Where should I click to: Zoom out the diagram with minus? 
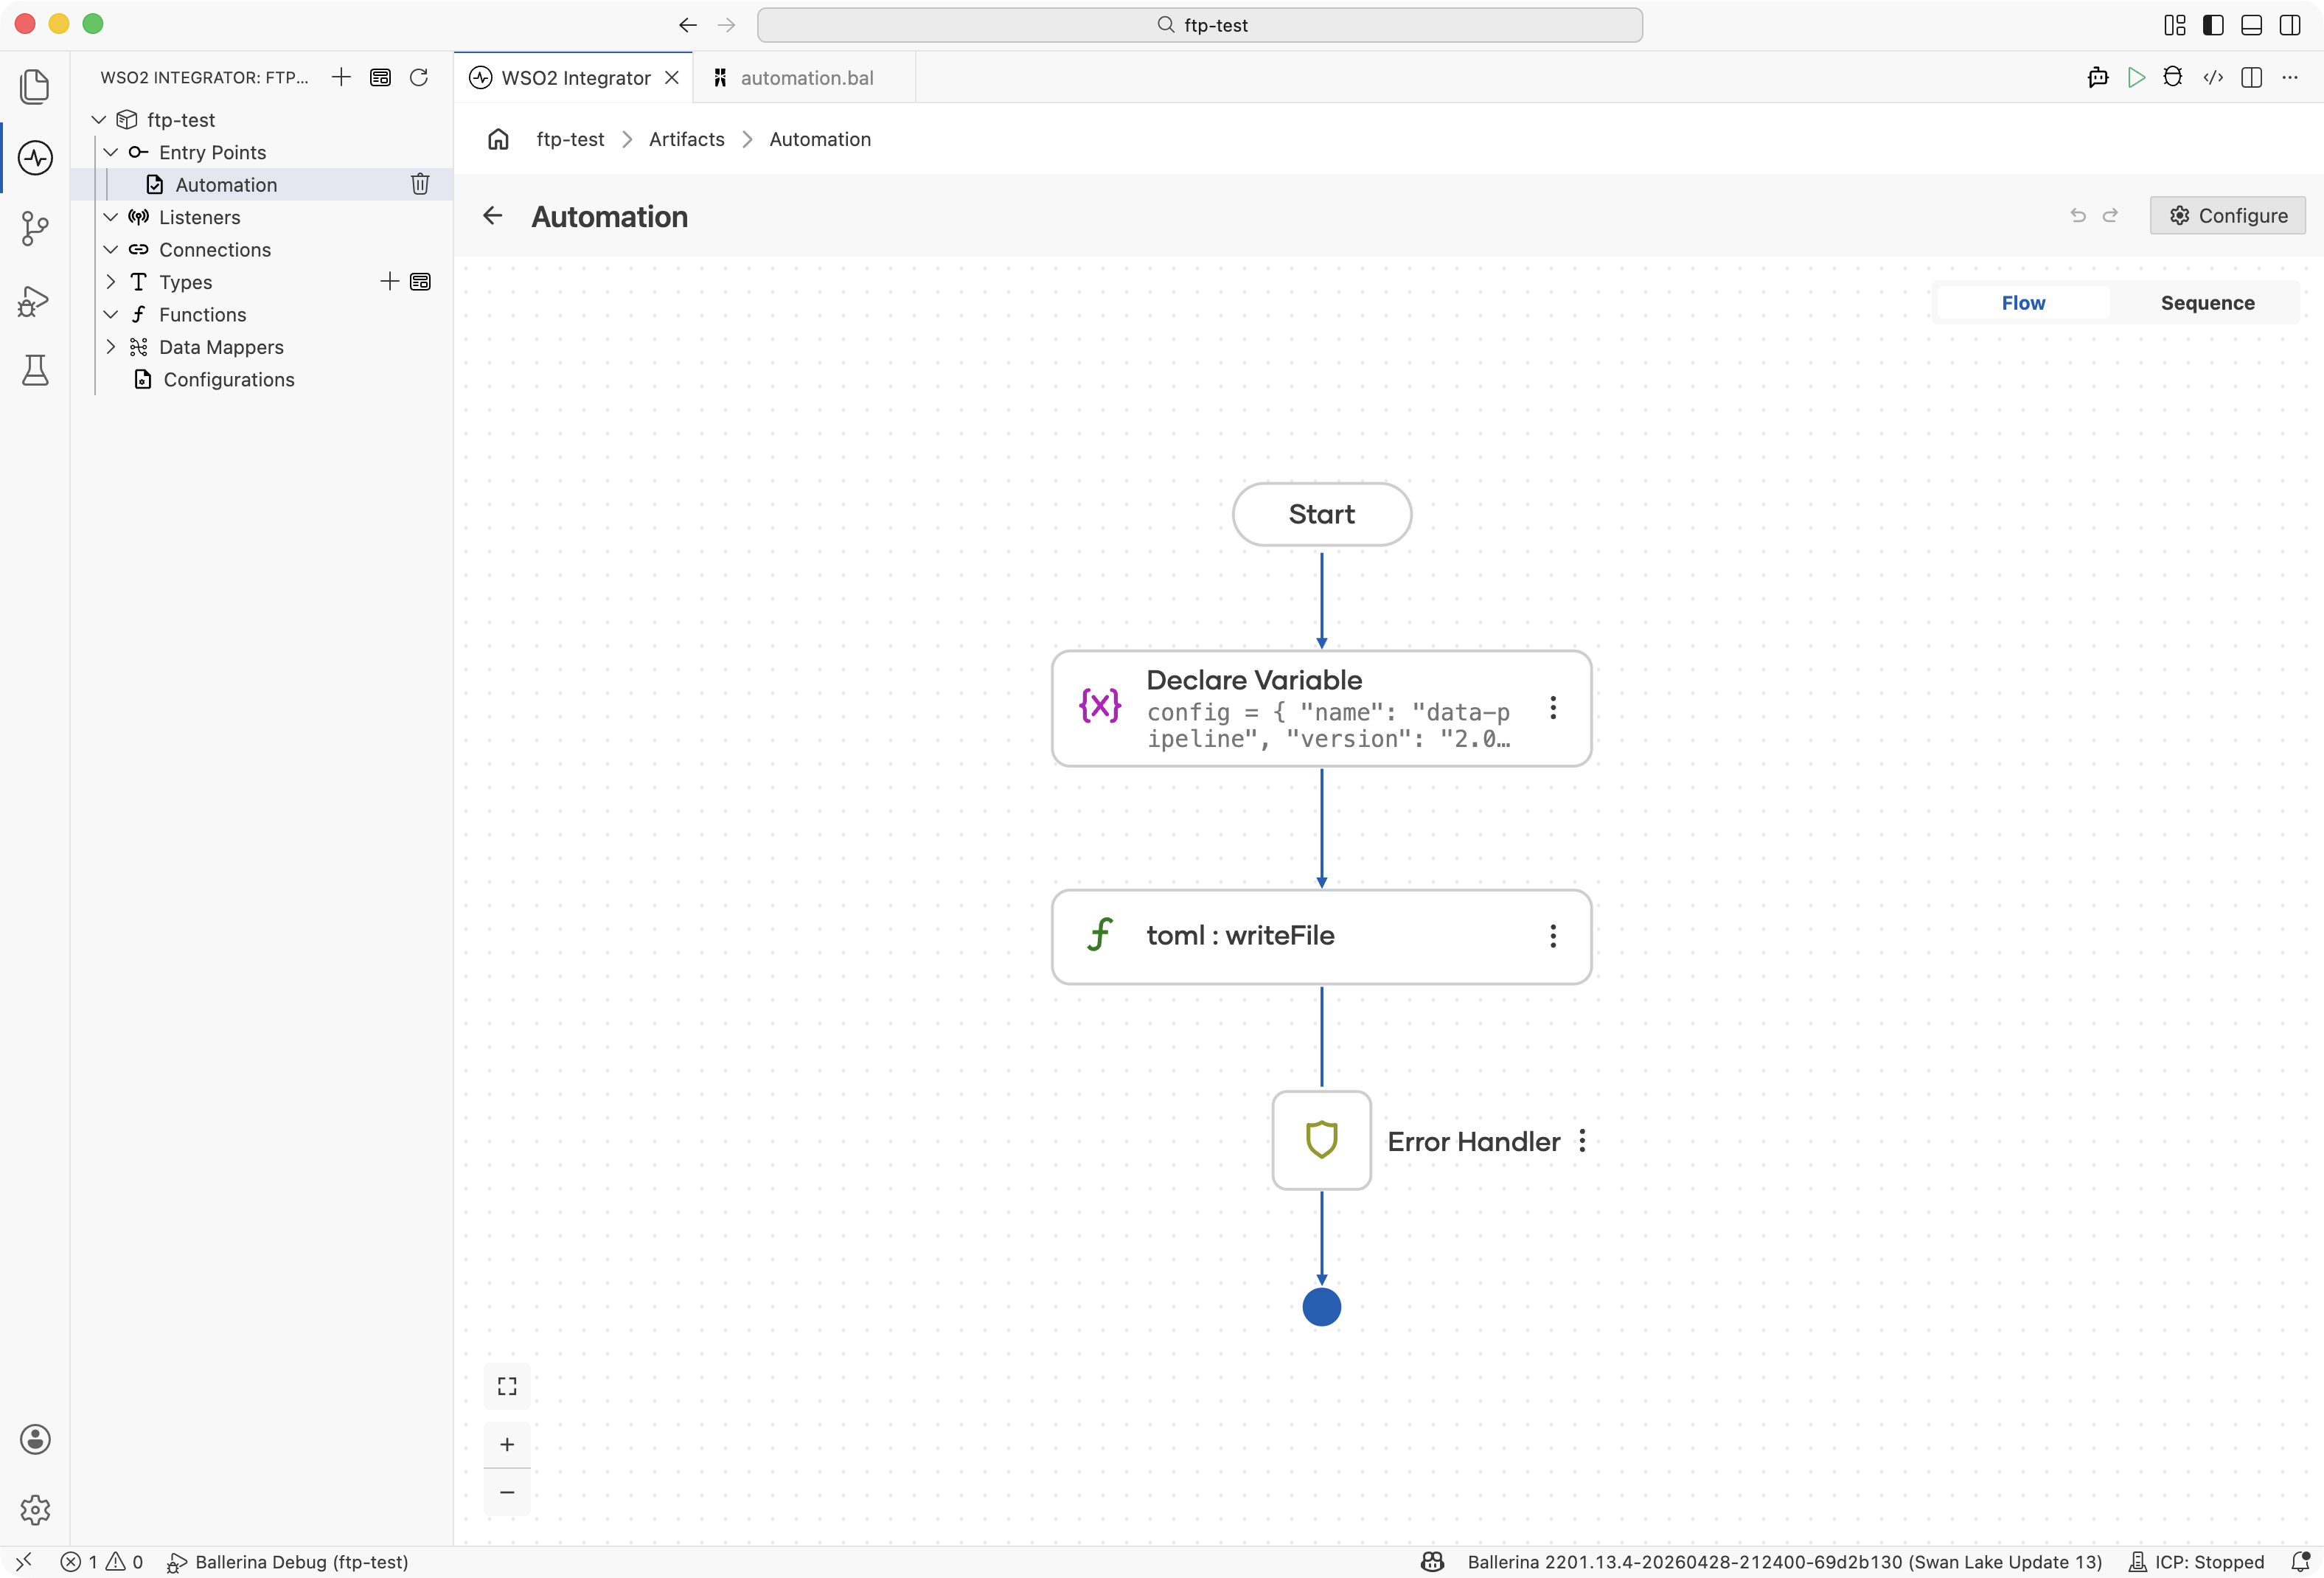507,1493
